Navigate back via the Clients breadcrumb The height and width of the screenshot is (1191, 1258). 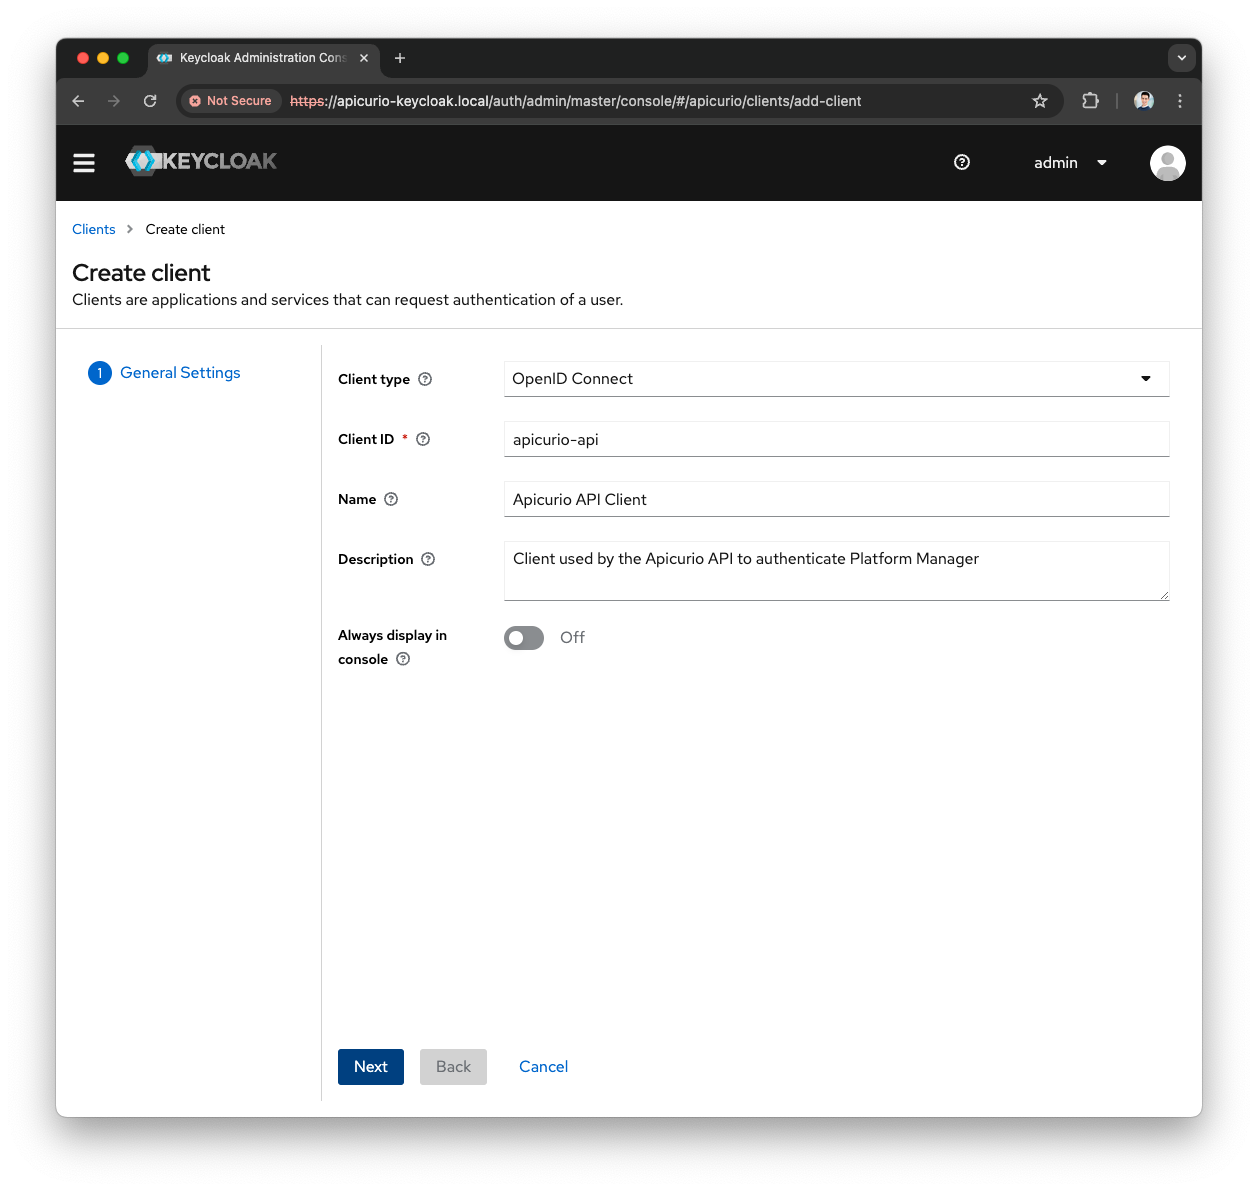(x=93, y=229)
